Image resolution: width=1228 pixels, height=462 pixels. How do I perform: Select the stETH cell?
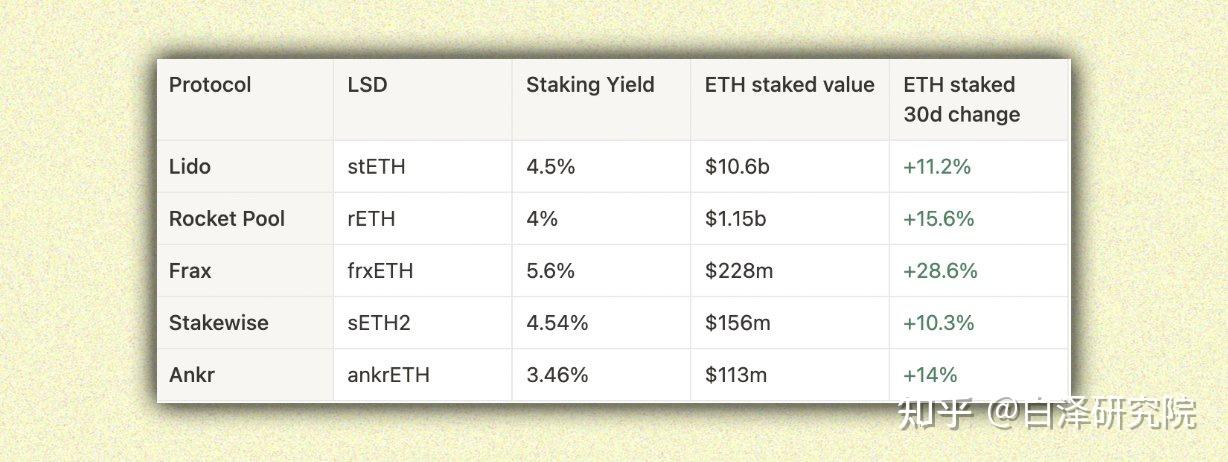coord(376,167)
